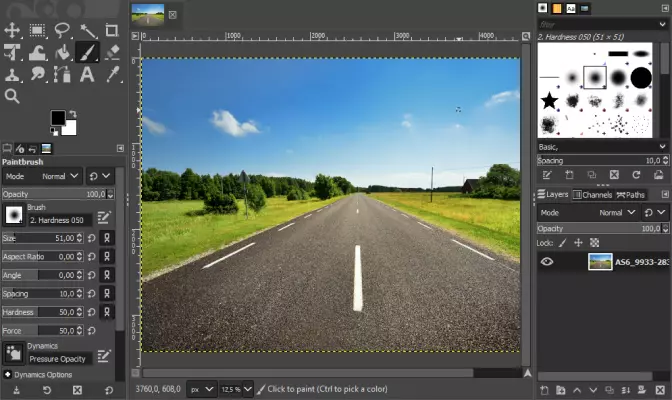The height and width of the screenshot is (400, 672).
Task: Hide the AS6_9933 layer with eye icon
Action: tap(547, 262)
